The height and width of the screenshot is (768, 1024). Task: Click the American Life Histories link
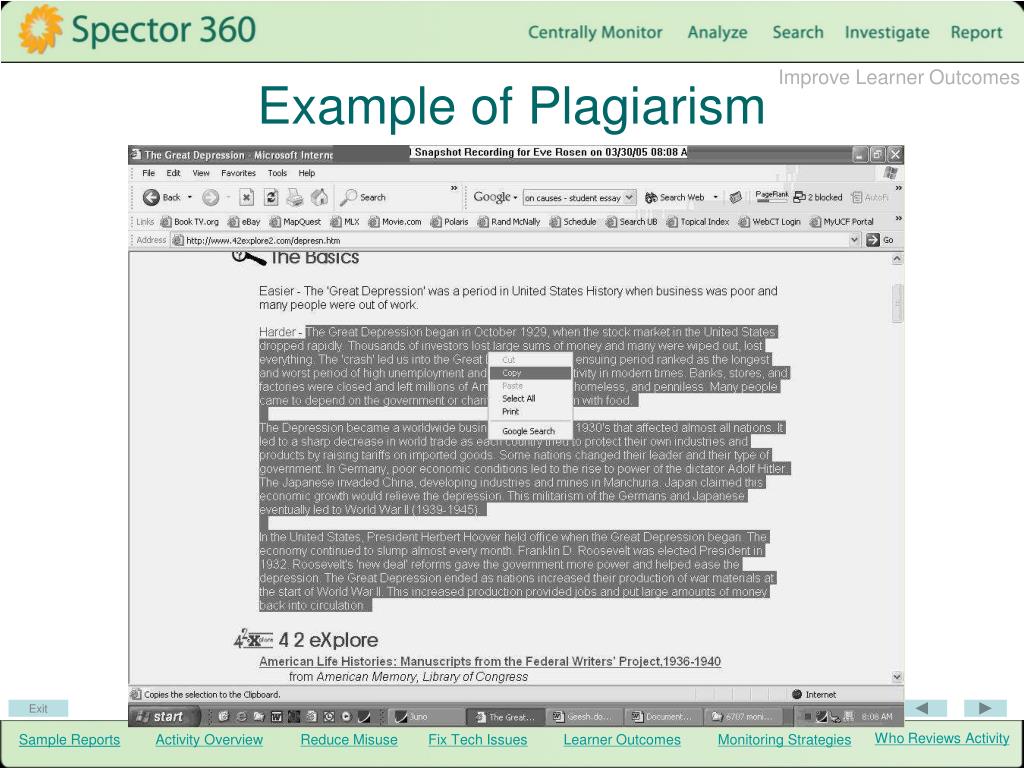490,662
